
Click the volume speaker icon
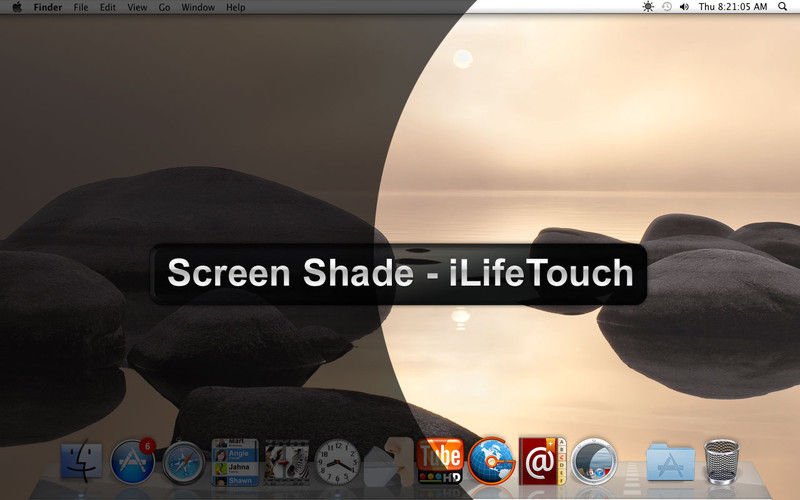[684, 7]
